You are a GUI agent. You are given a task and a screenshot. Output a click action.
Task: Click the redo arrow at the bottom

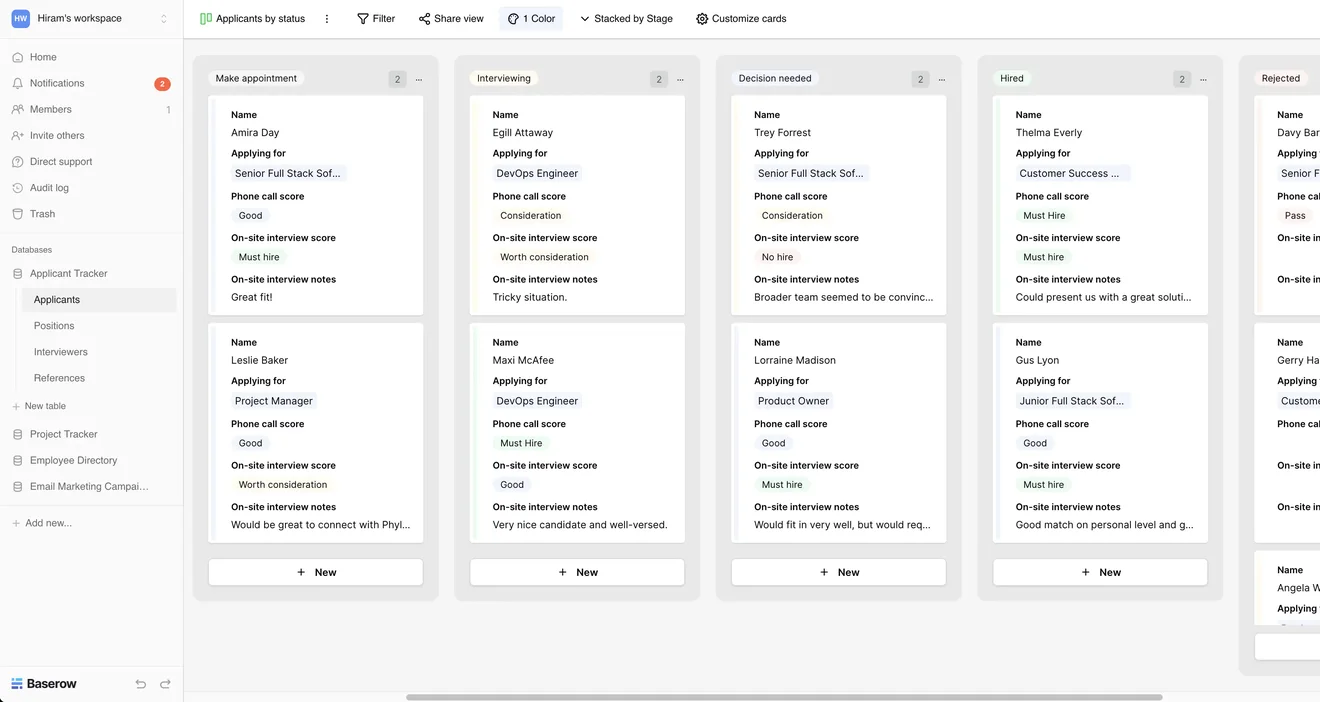[165, 684]
